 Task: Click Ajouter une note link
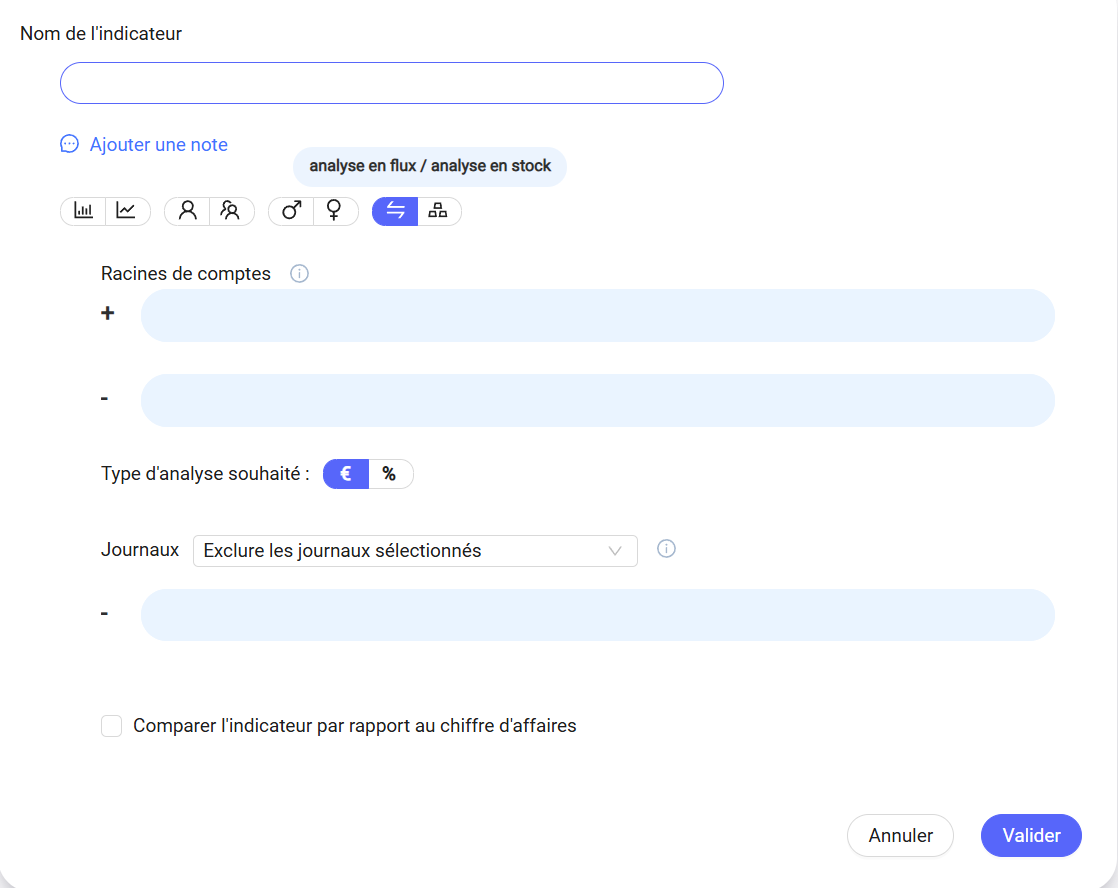pos(158,145)
